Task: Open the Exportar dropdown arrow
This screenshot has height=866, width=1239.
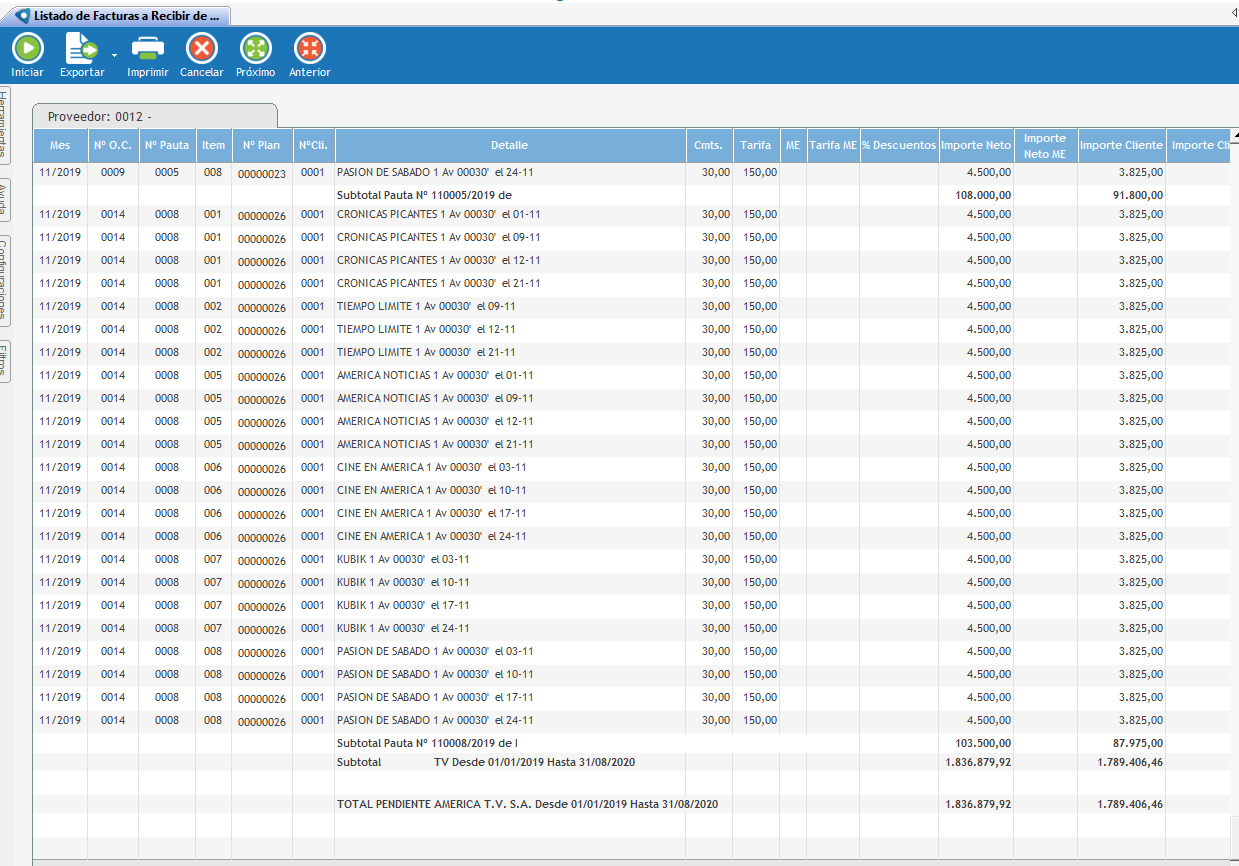Action: click(114, 55)
